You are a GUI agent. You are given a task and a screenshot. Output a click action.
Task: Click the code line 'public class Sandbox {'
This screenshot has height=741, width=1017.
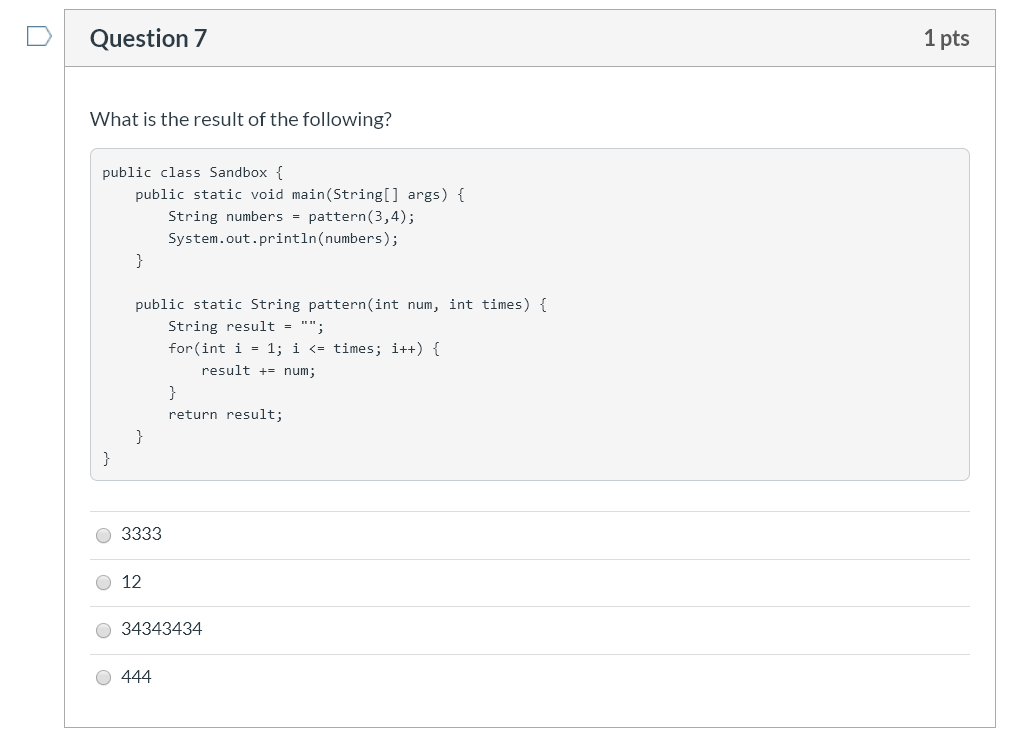coord(193,173)
